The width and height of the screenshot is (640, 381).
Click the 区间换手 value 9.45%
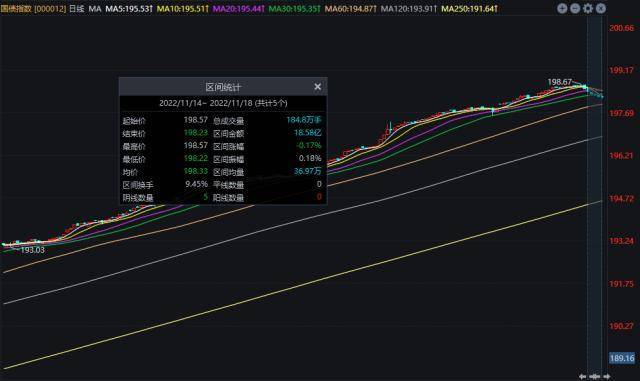coord(196,184)
